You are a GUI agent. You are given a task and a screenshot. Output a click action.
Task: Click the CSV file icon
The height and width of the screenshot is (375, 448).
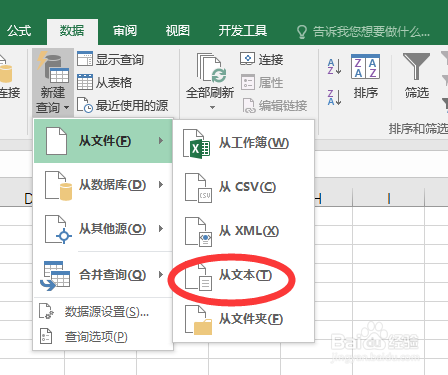[198, 188]
